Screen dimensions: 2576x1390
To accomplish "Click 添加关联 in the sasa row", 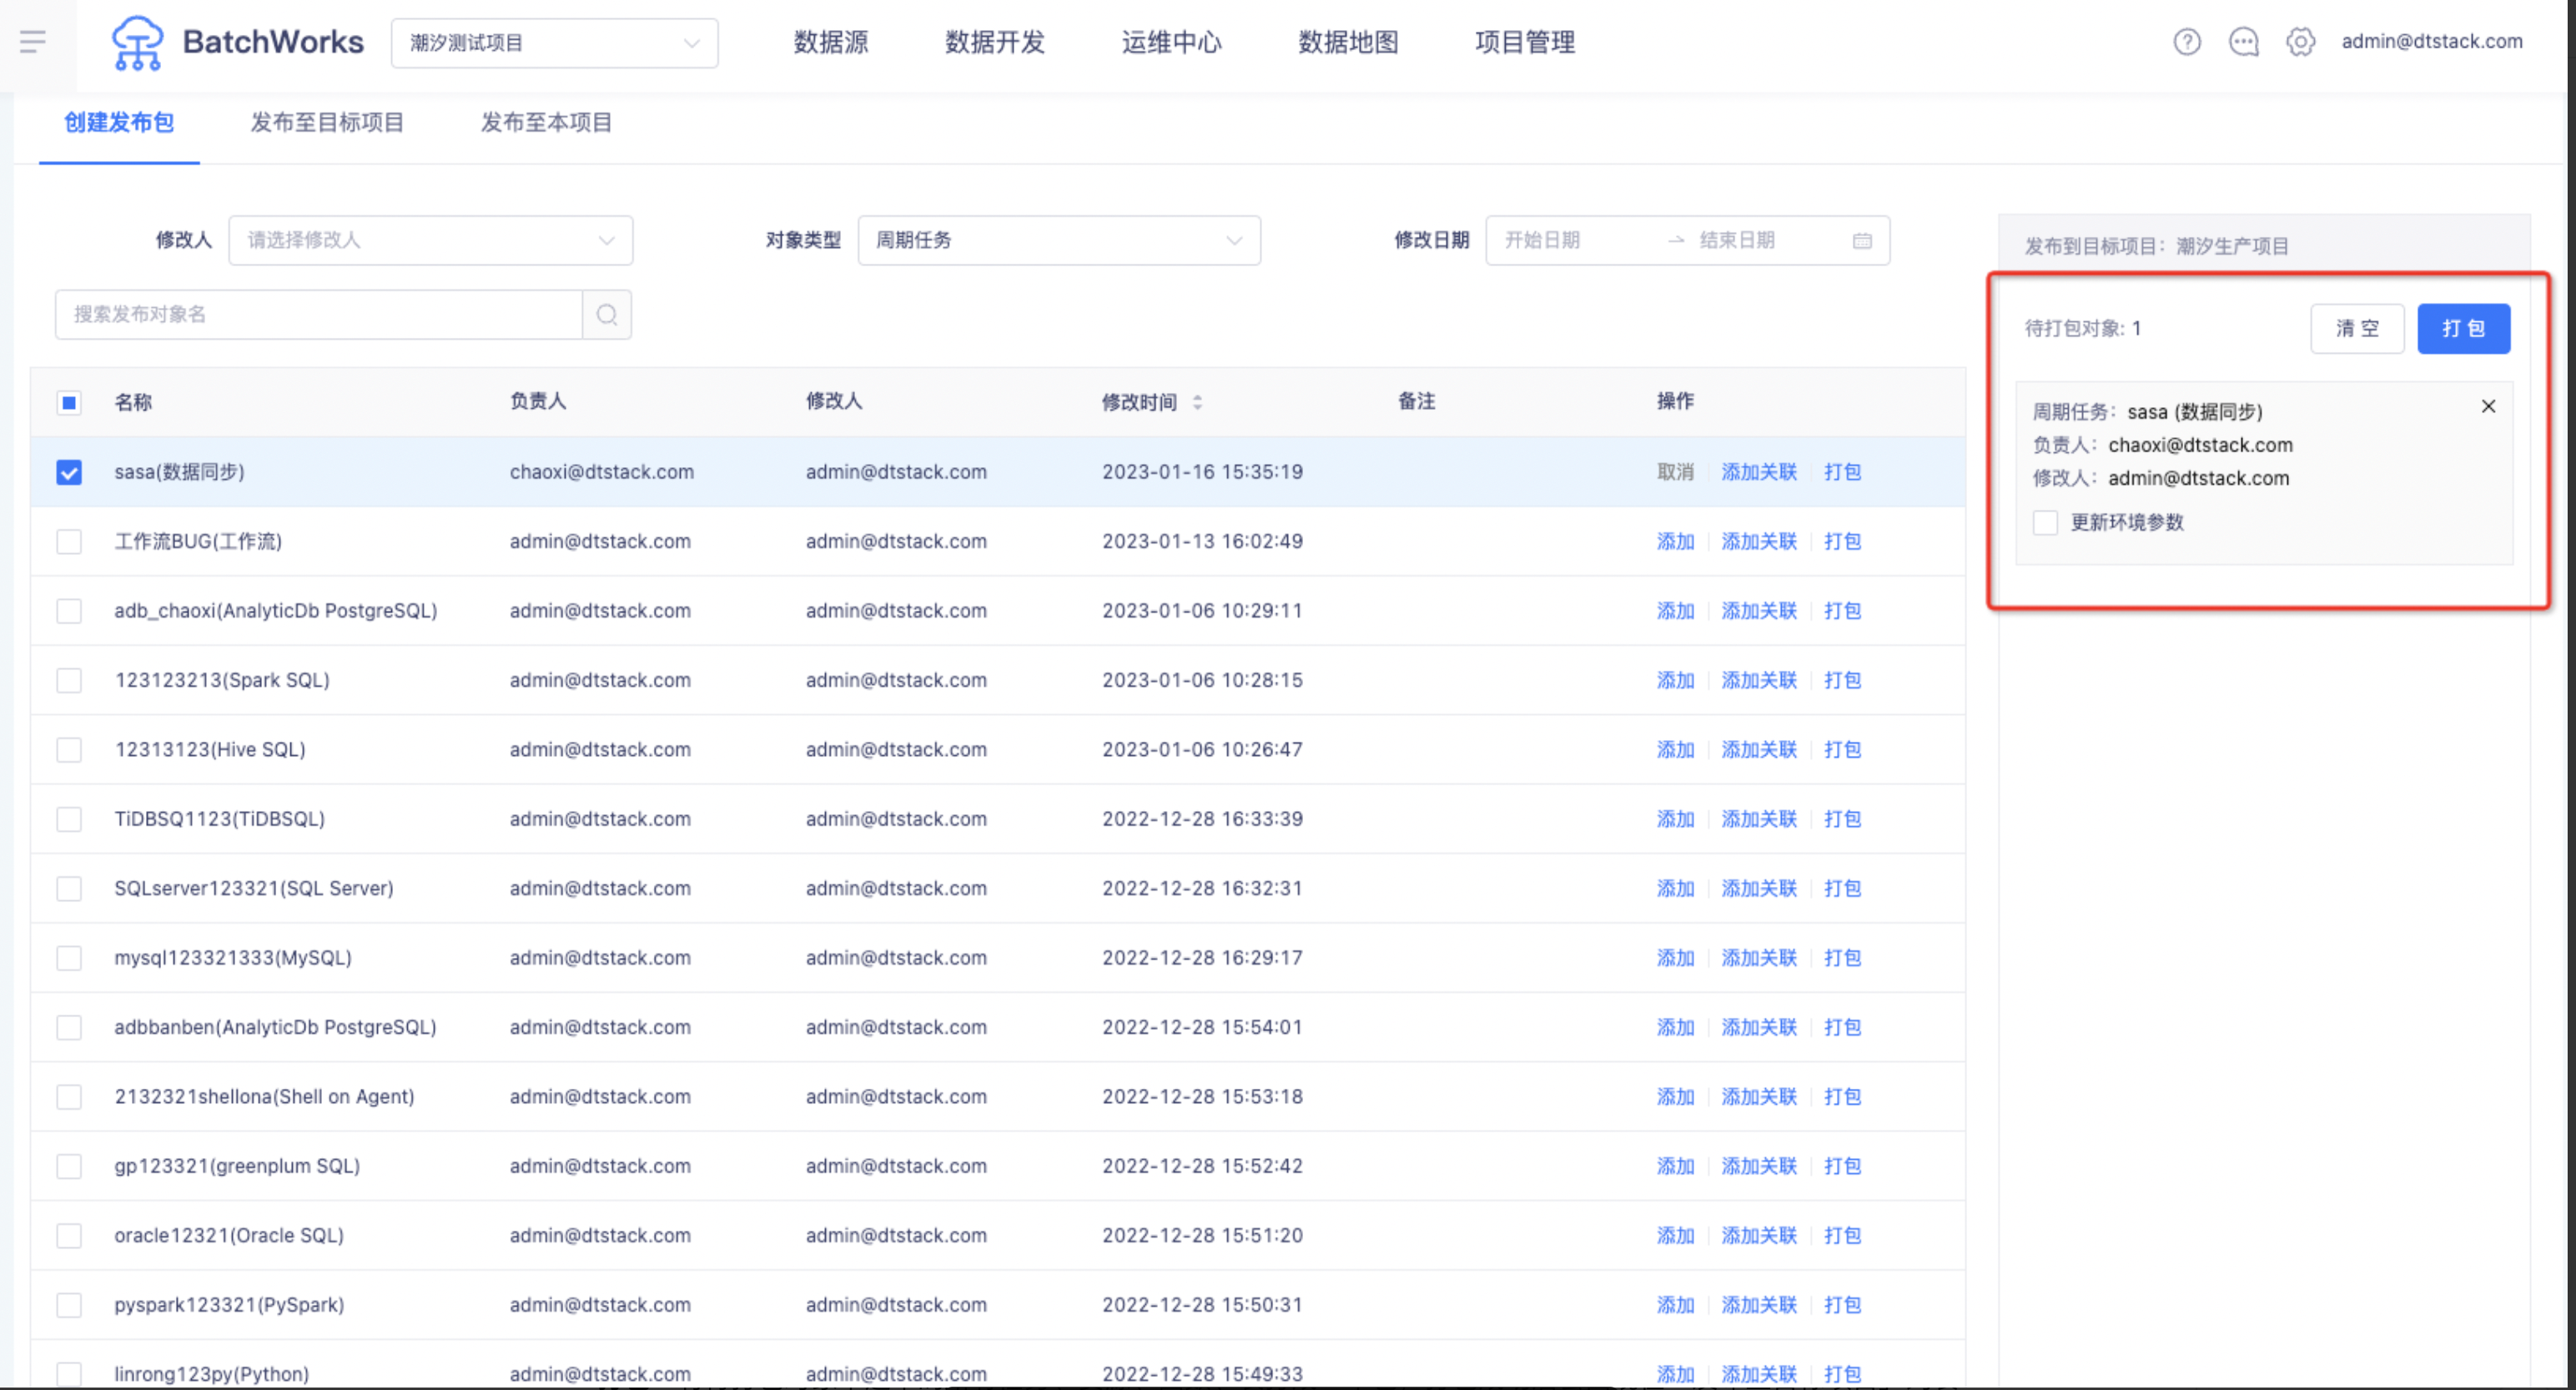I will 1759,472.
